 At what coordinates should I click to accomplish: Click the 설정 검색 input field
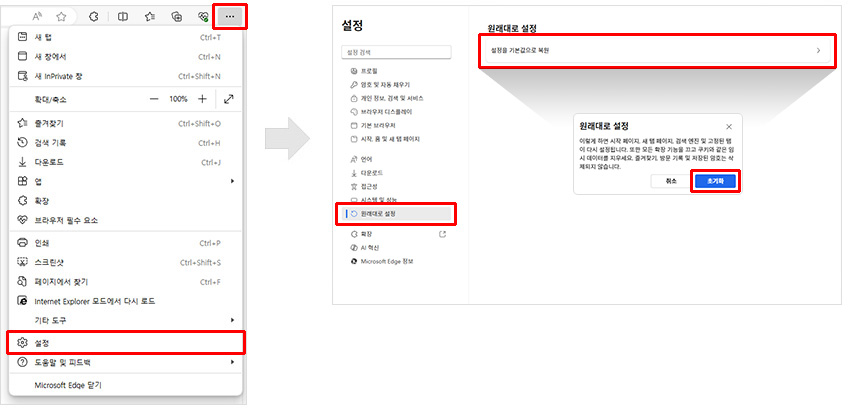[x=397, y=52]
